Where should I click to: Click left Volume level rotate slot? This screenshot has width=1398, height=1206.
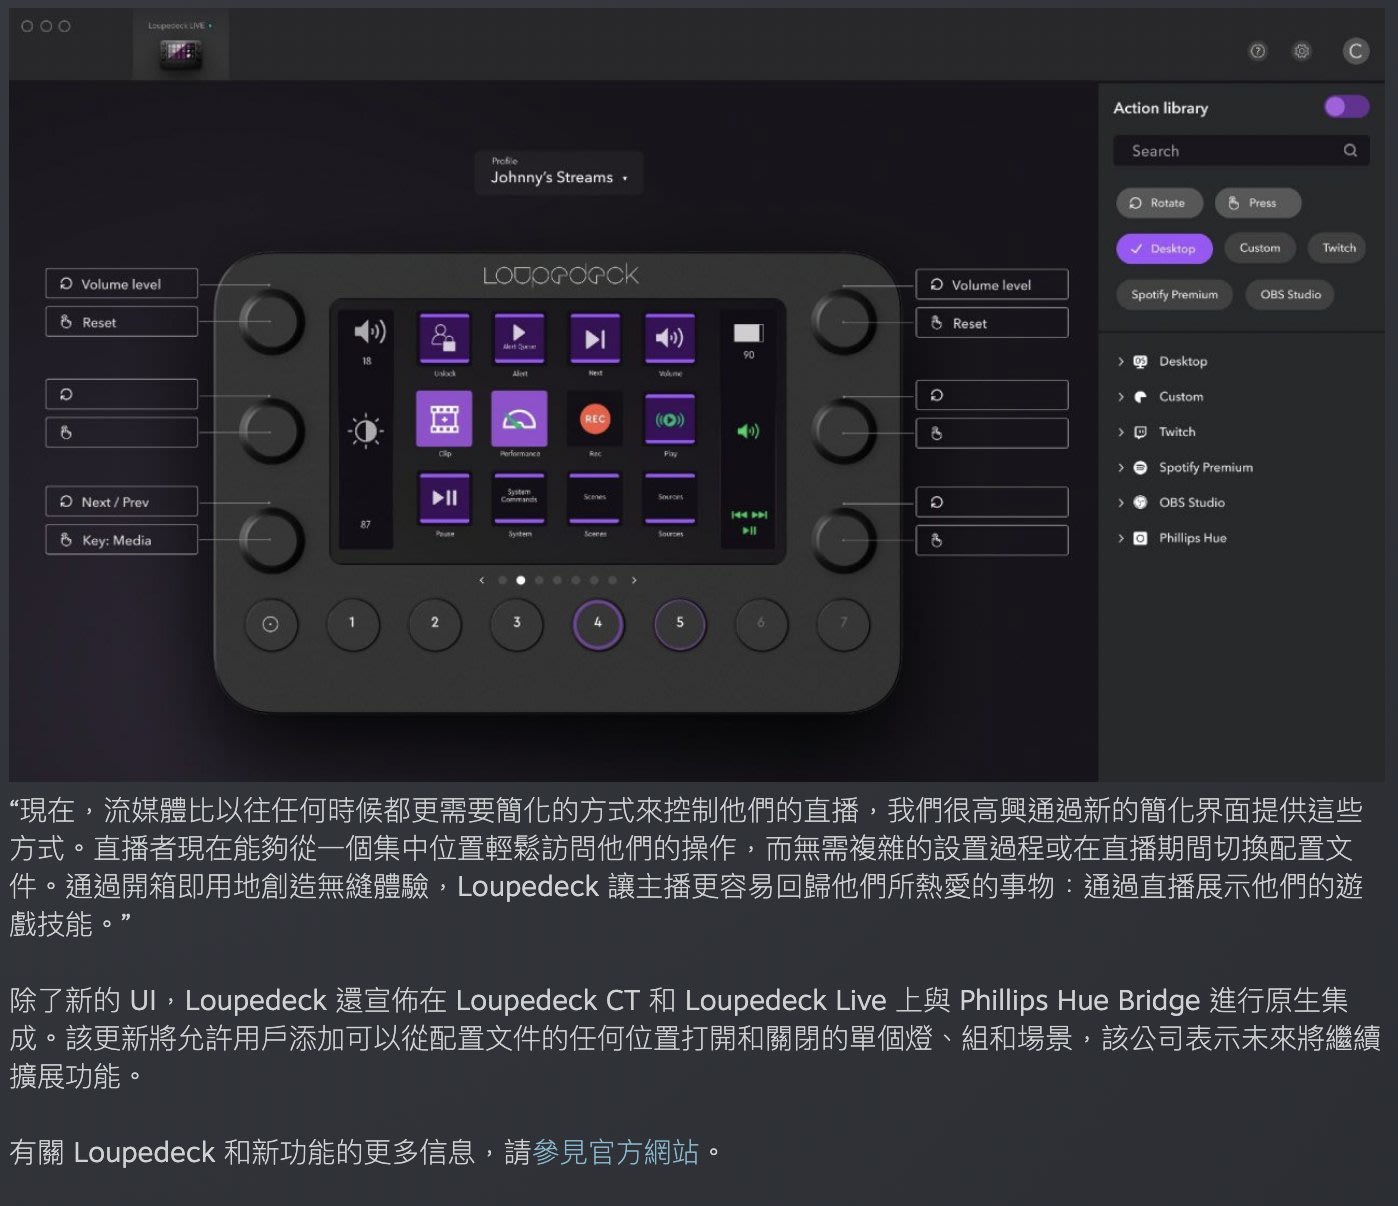(x=122, y=284)
